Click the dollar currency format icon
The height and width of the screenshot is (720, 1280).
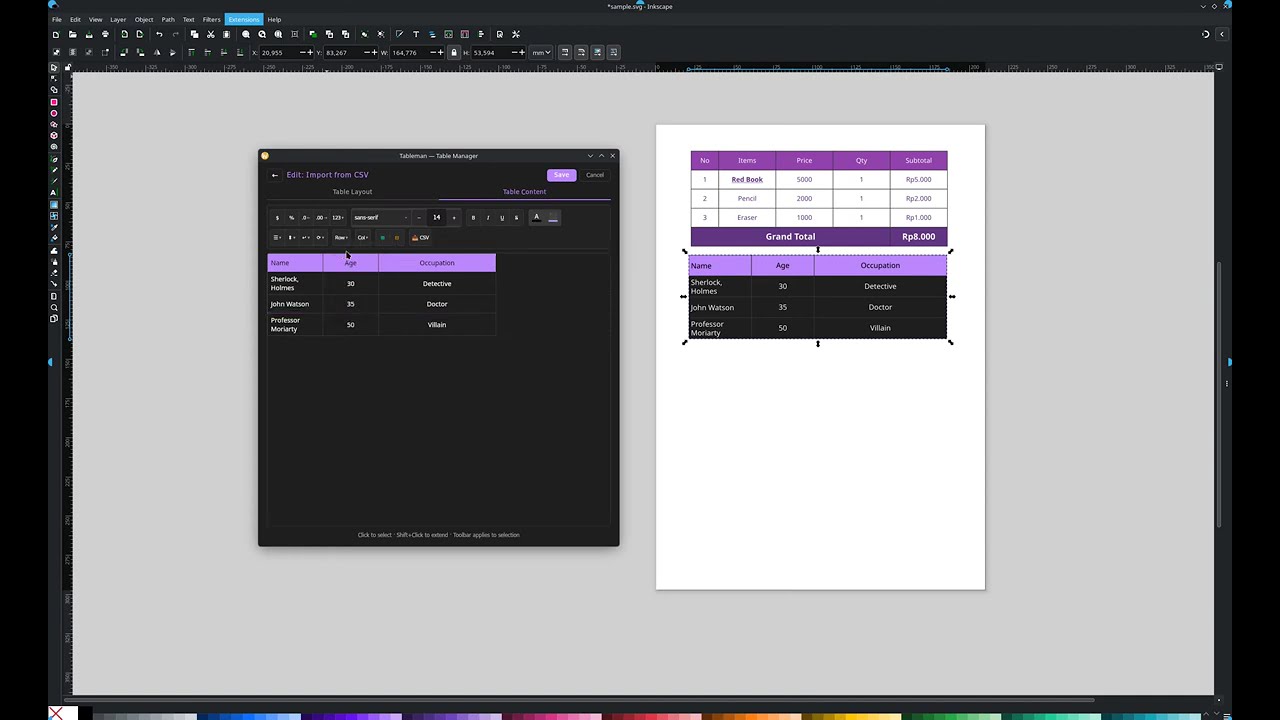tap(277, 217)
